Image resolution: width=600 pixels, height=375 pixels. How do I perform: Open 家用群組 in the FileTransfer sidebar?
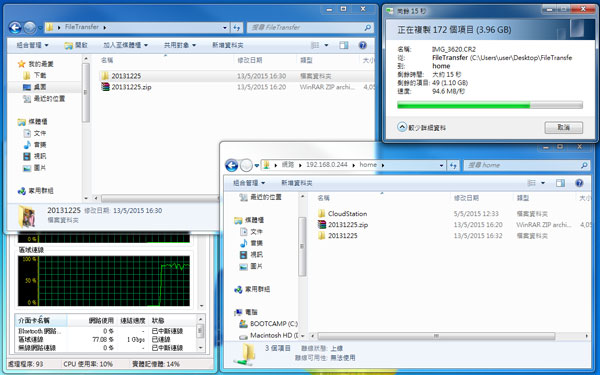click(36, 191)
